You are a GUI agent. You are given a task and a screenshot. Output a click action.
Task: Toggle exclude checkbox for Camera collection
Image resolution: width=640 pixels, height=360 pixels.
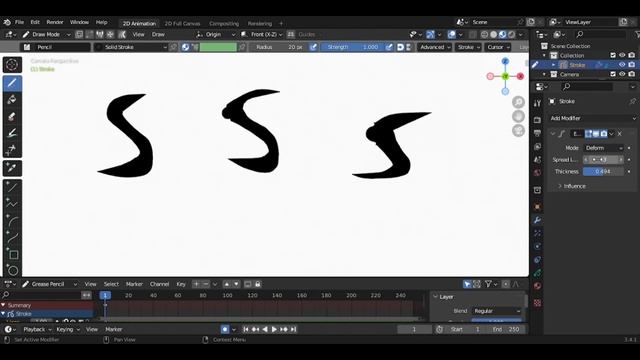[613, 74]
